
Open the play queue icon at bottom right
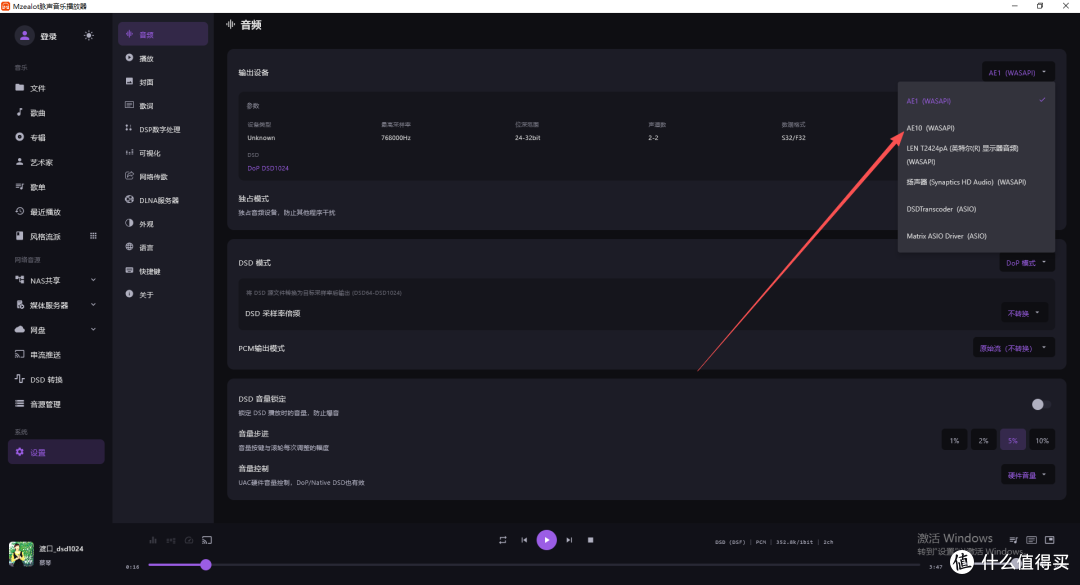[x=1013, y=540]
